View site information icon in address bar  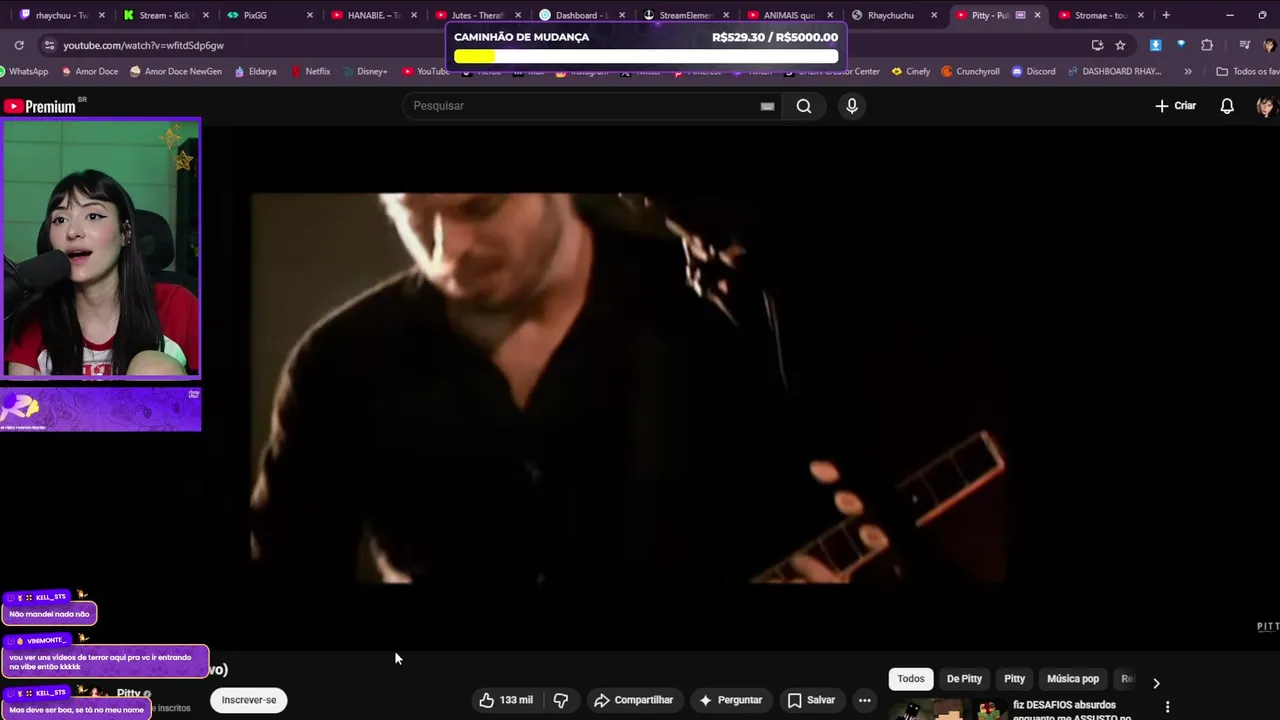(49, 45)
